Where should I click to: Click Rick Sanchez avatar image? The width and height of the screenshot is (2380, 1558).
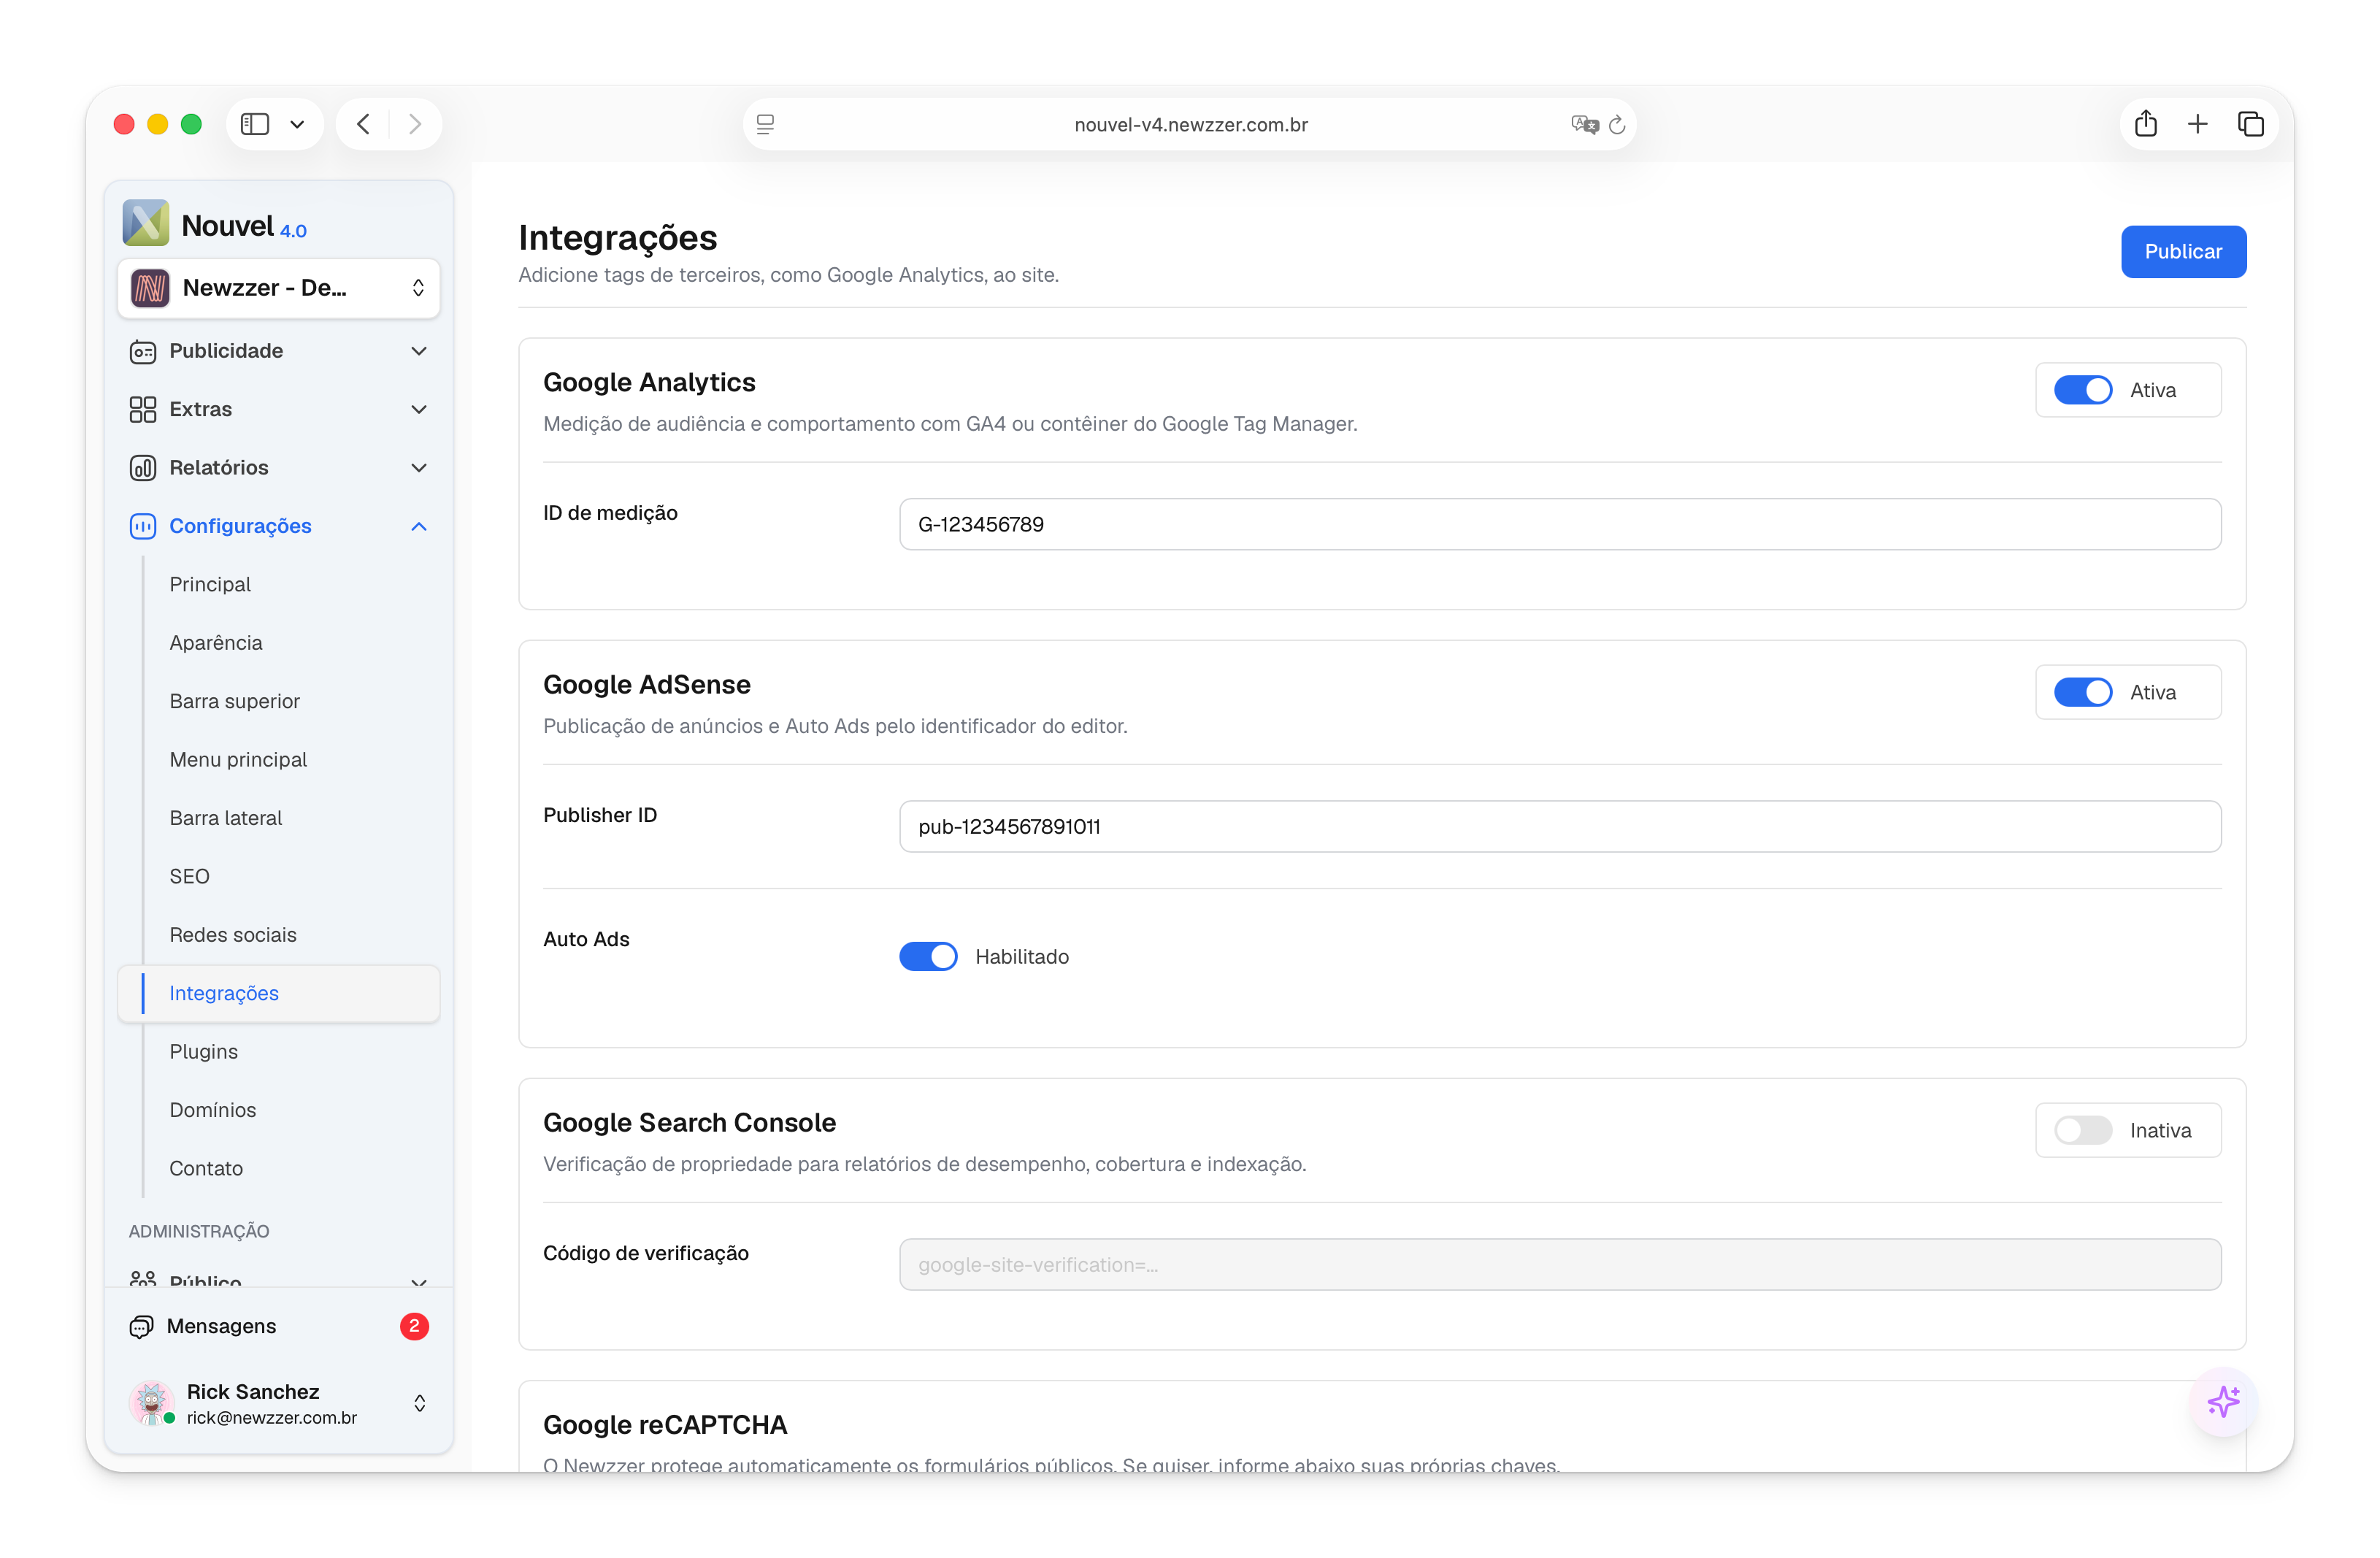pos(151,1403)
